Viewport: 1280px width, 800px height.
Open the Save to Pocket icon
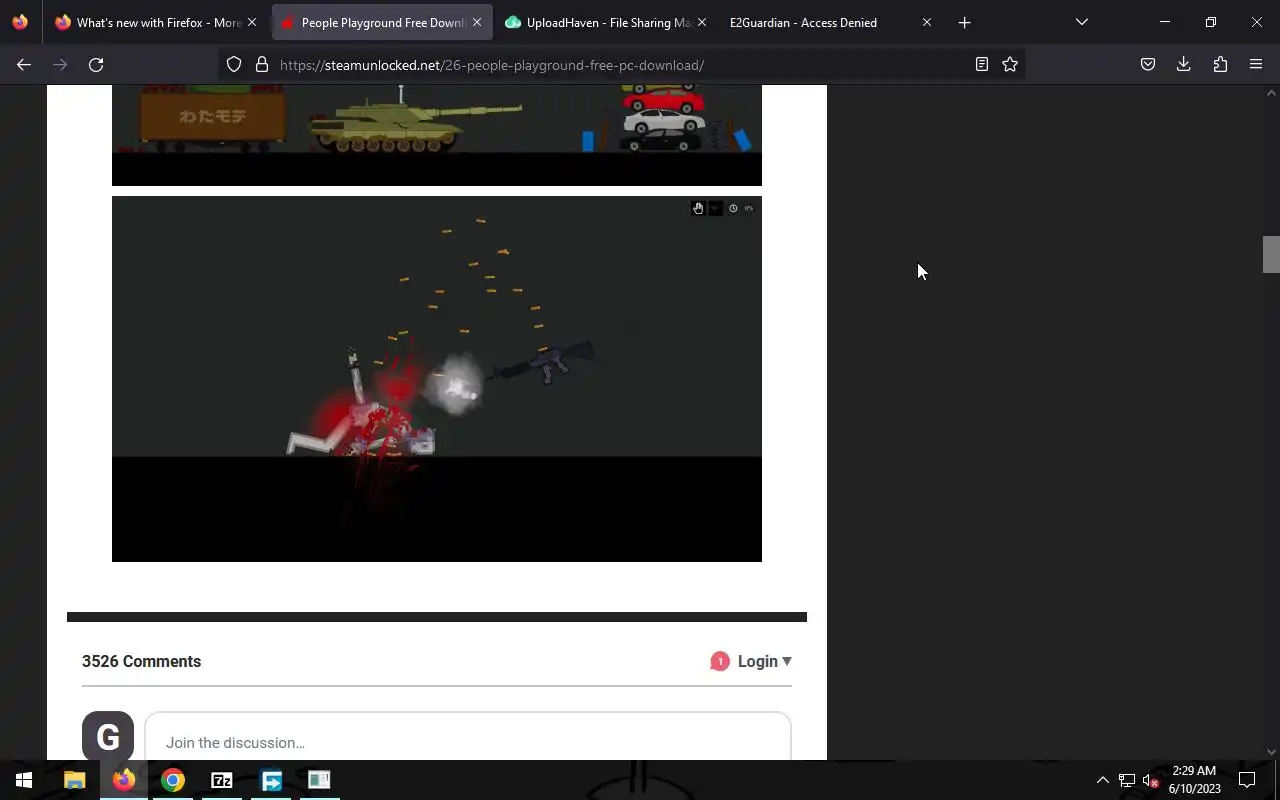click(x=1148, y=65)
